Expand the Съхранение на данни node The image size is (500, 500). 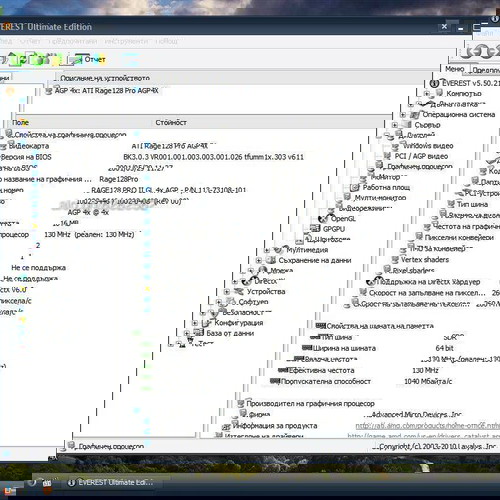pyautogui.click(x=259, y=260)
